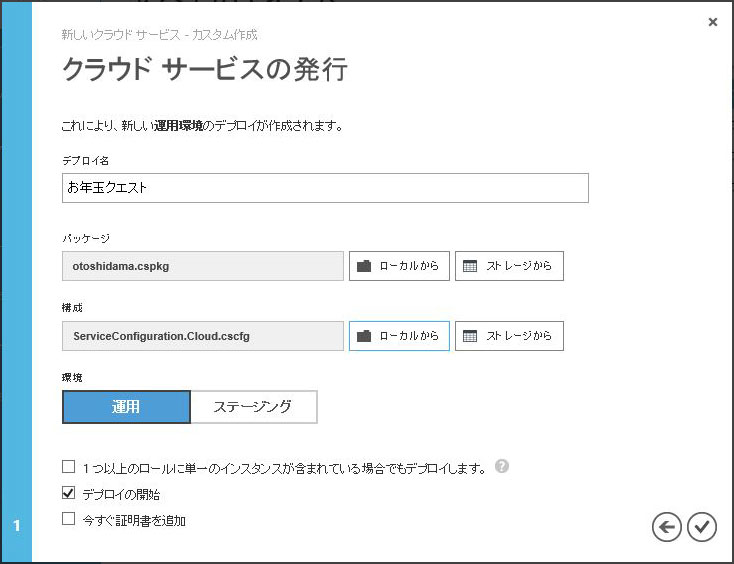Click the クラウド サービスの発行 heading
734x564 pixels.
click(205, 69)
